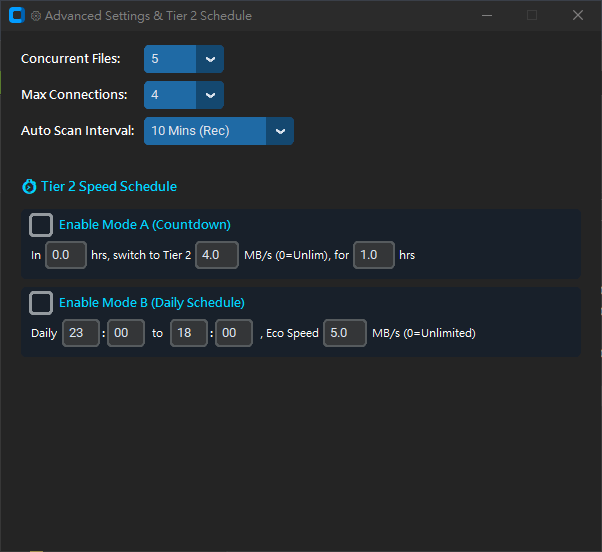This screenshot has width=602, height=552.
Task: Click the MB/s (0=Unlimited) text
Action: (x=424, y=333)
